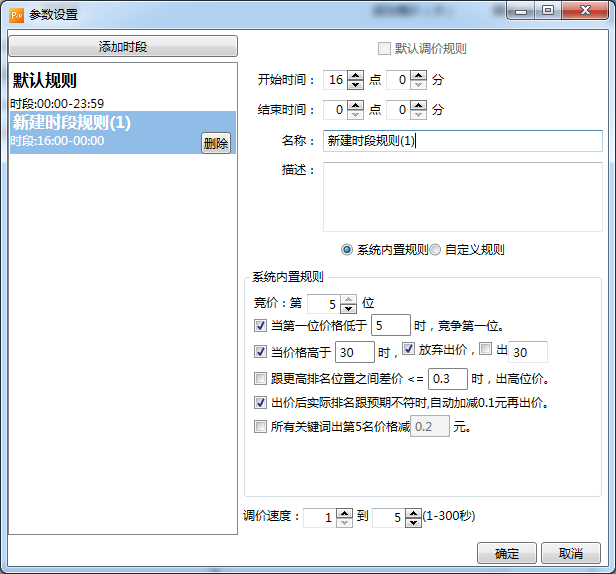Confirm settings with the 确定 button
The image size is (616, 574).
click(x=507, y=553)
